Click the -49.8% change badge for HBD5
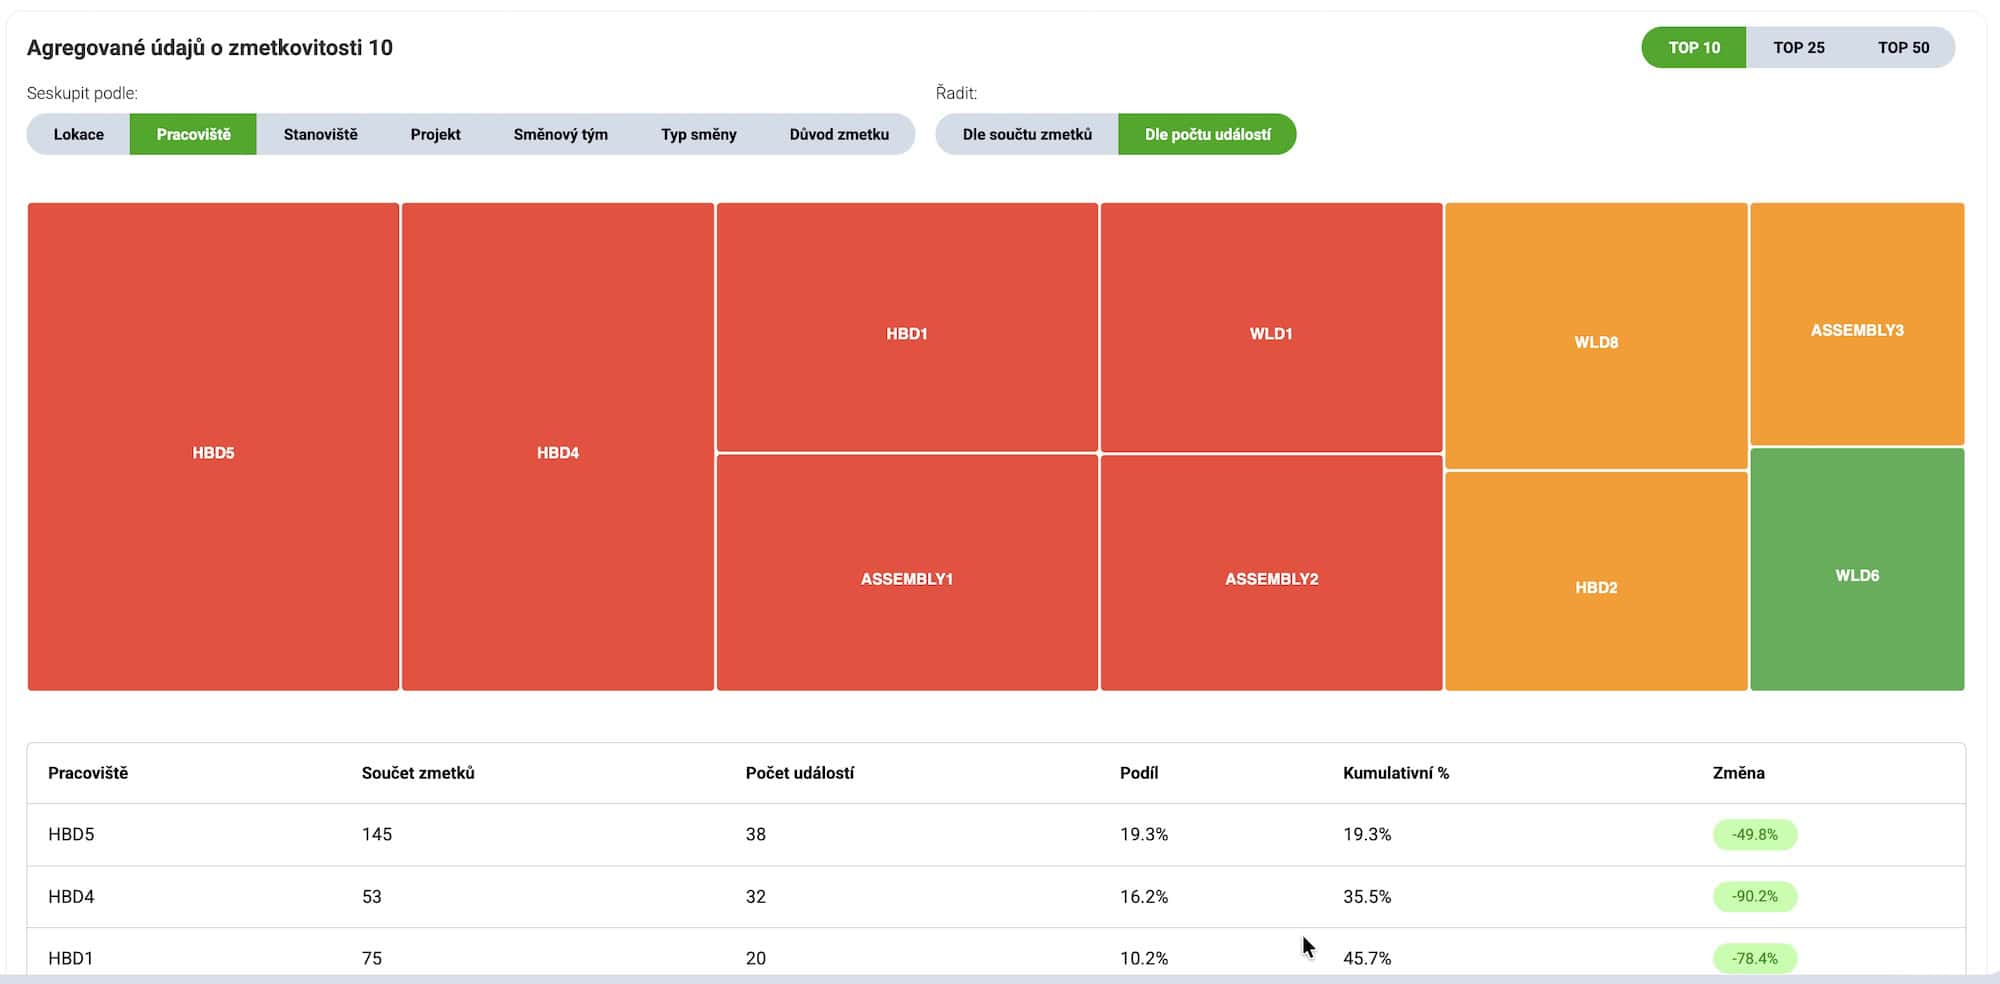The height and width of the screenshot is (984, 2000). (x=1754, y=834)
